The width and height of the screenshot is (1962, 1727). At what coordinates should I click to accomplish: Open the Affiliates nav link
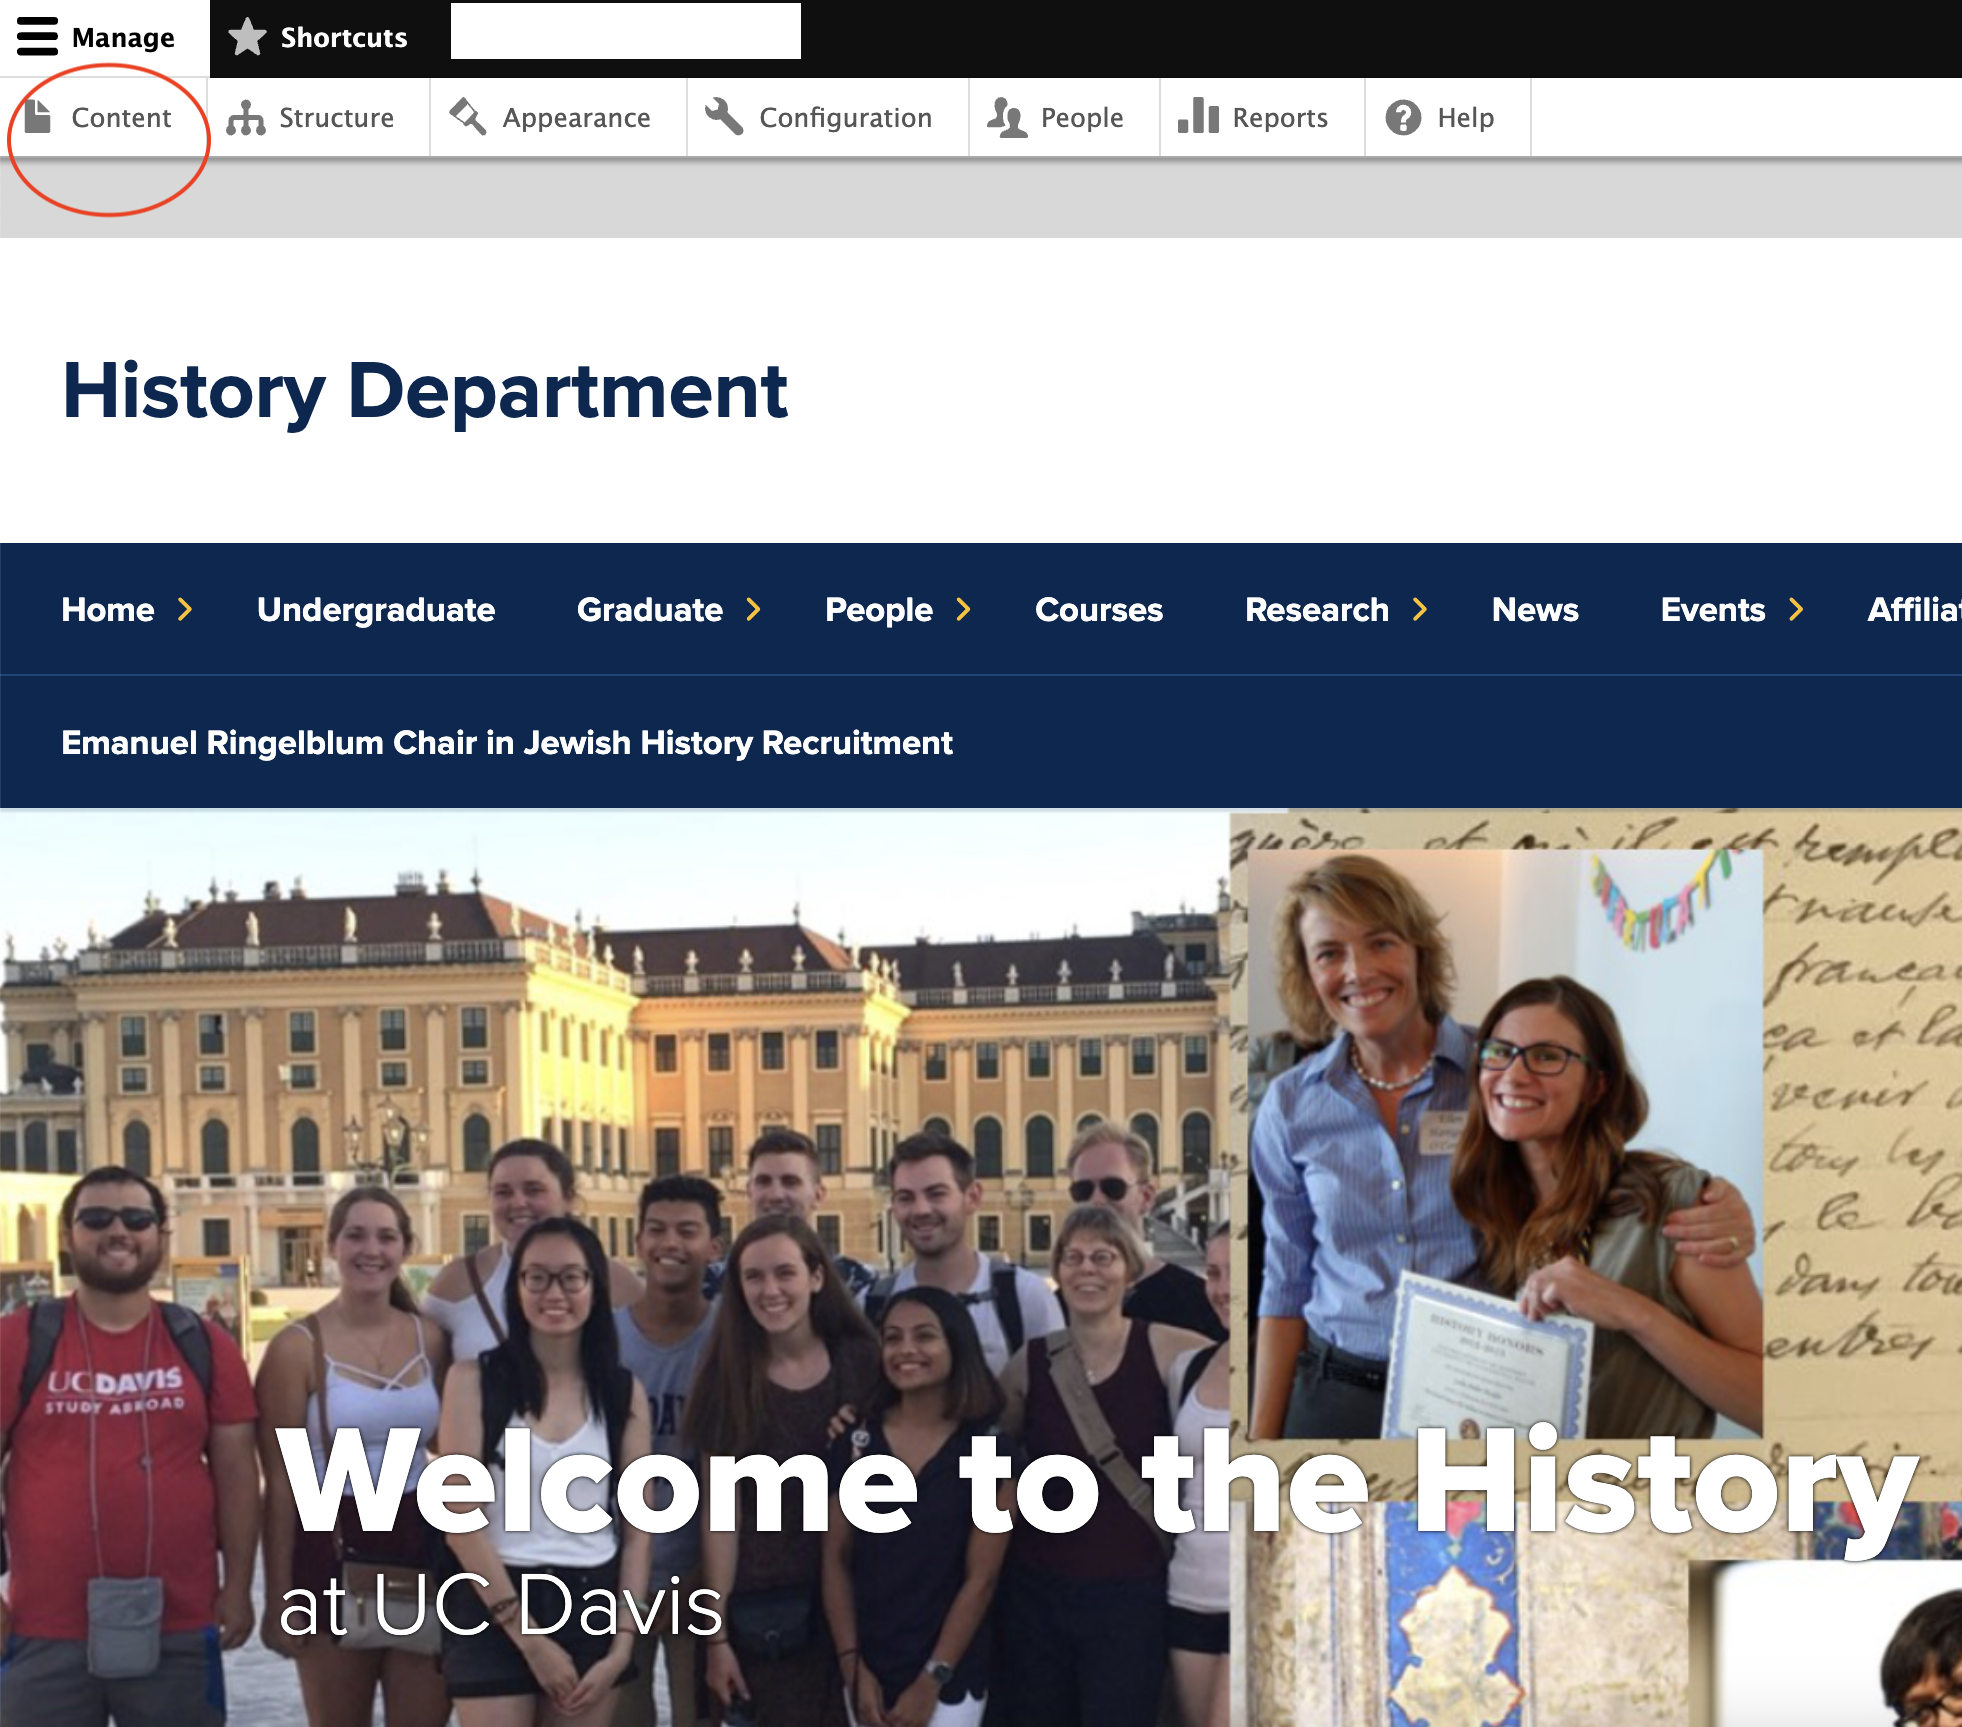tap(1914, 610)
